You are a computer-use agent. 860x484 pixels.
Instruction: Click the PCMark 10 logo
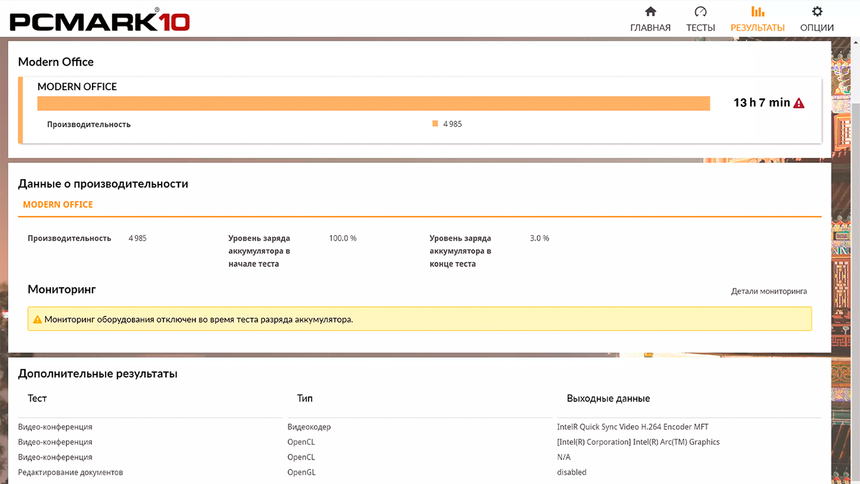click(x=100, y=21)
